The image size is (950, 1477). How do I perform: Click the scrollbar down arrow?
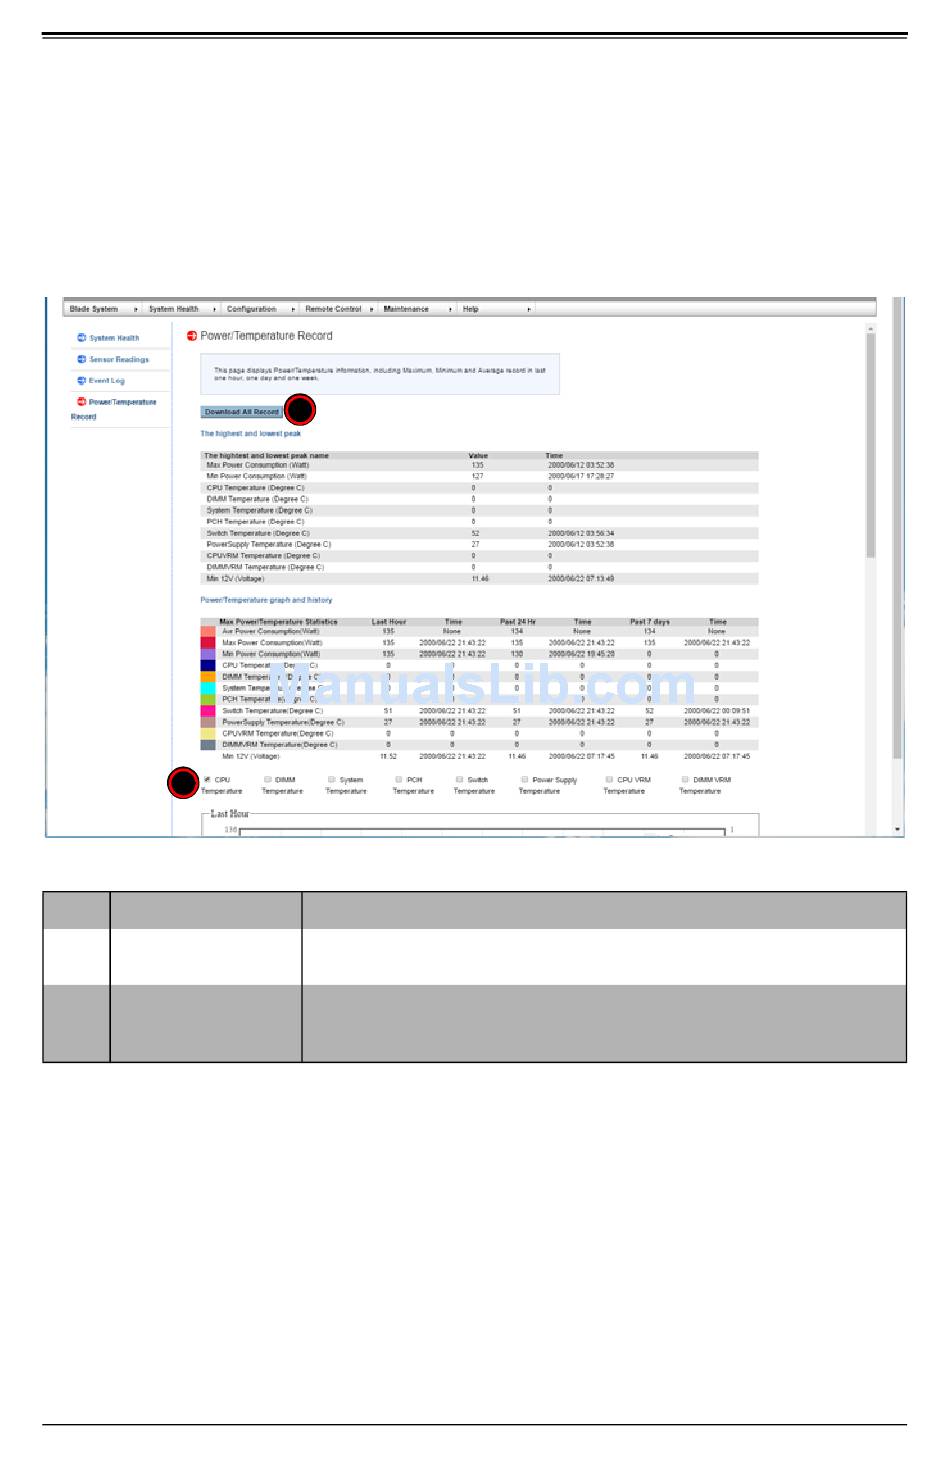897,829
